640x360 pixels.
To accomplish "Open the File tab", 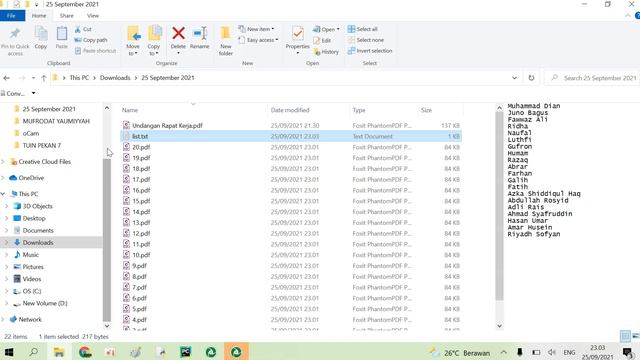I will [11, 16].
